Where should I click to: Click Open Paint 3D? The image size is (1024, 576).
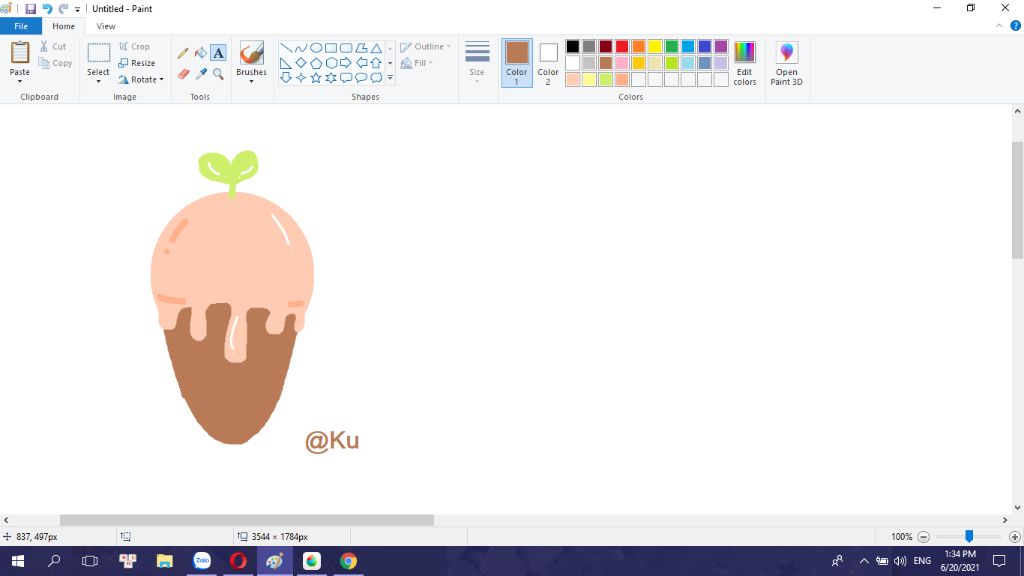[786, 63]
